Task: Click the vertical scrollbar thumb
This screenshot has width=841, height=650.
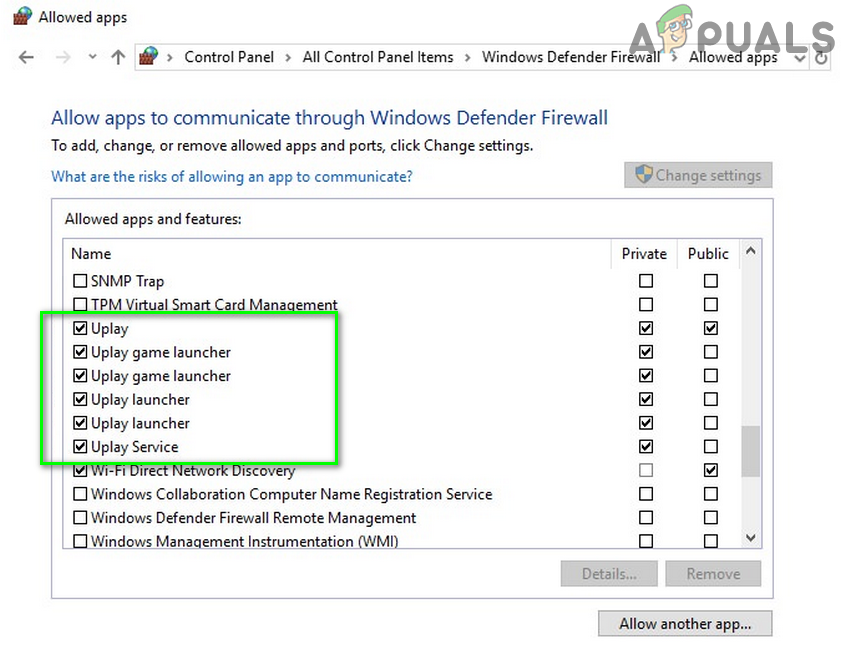Action: pyautogui.click(x=750, y=451)
